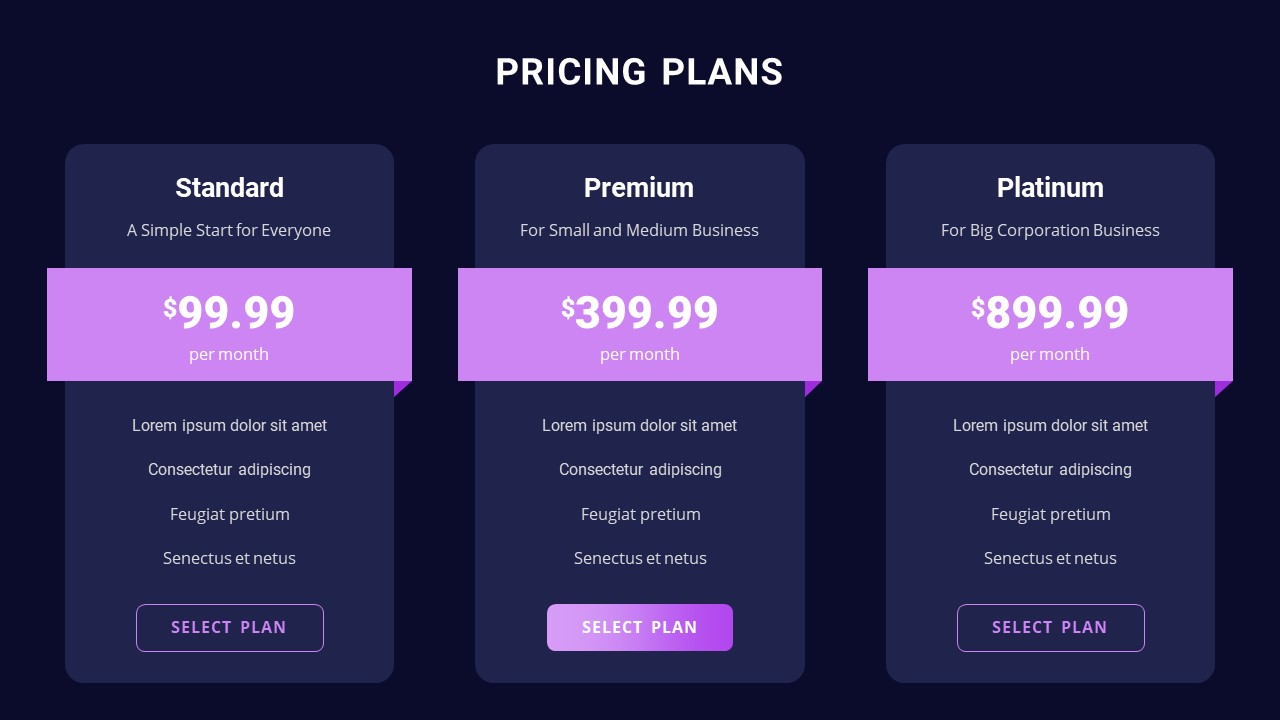
Task: Click "For Big Corporation Business" subtitle
Action: click(1050, 230)
